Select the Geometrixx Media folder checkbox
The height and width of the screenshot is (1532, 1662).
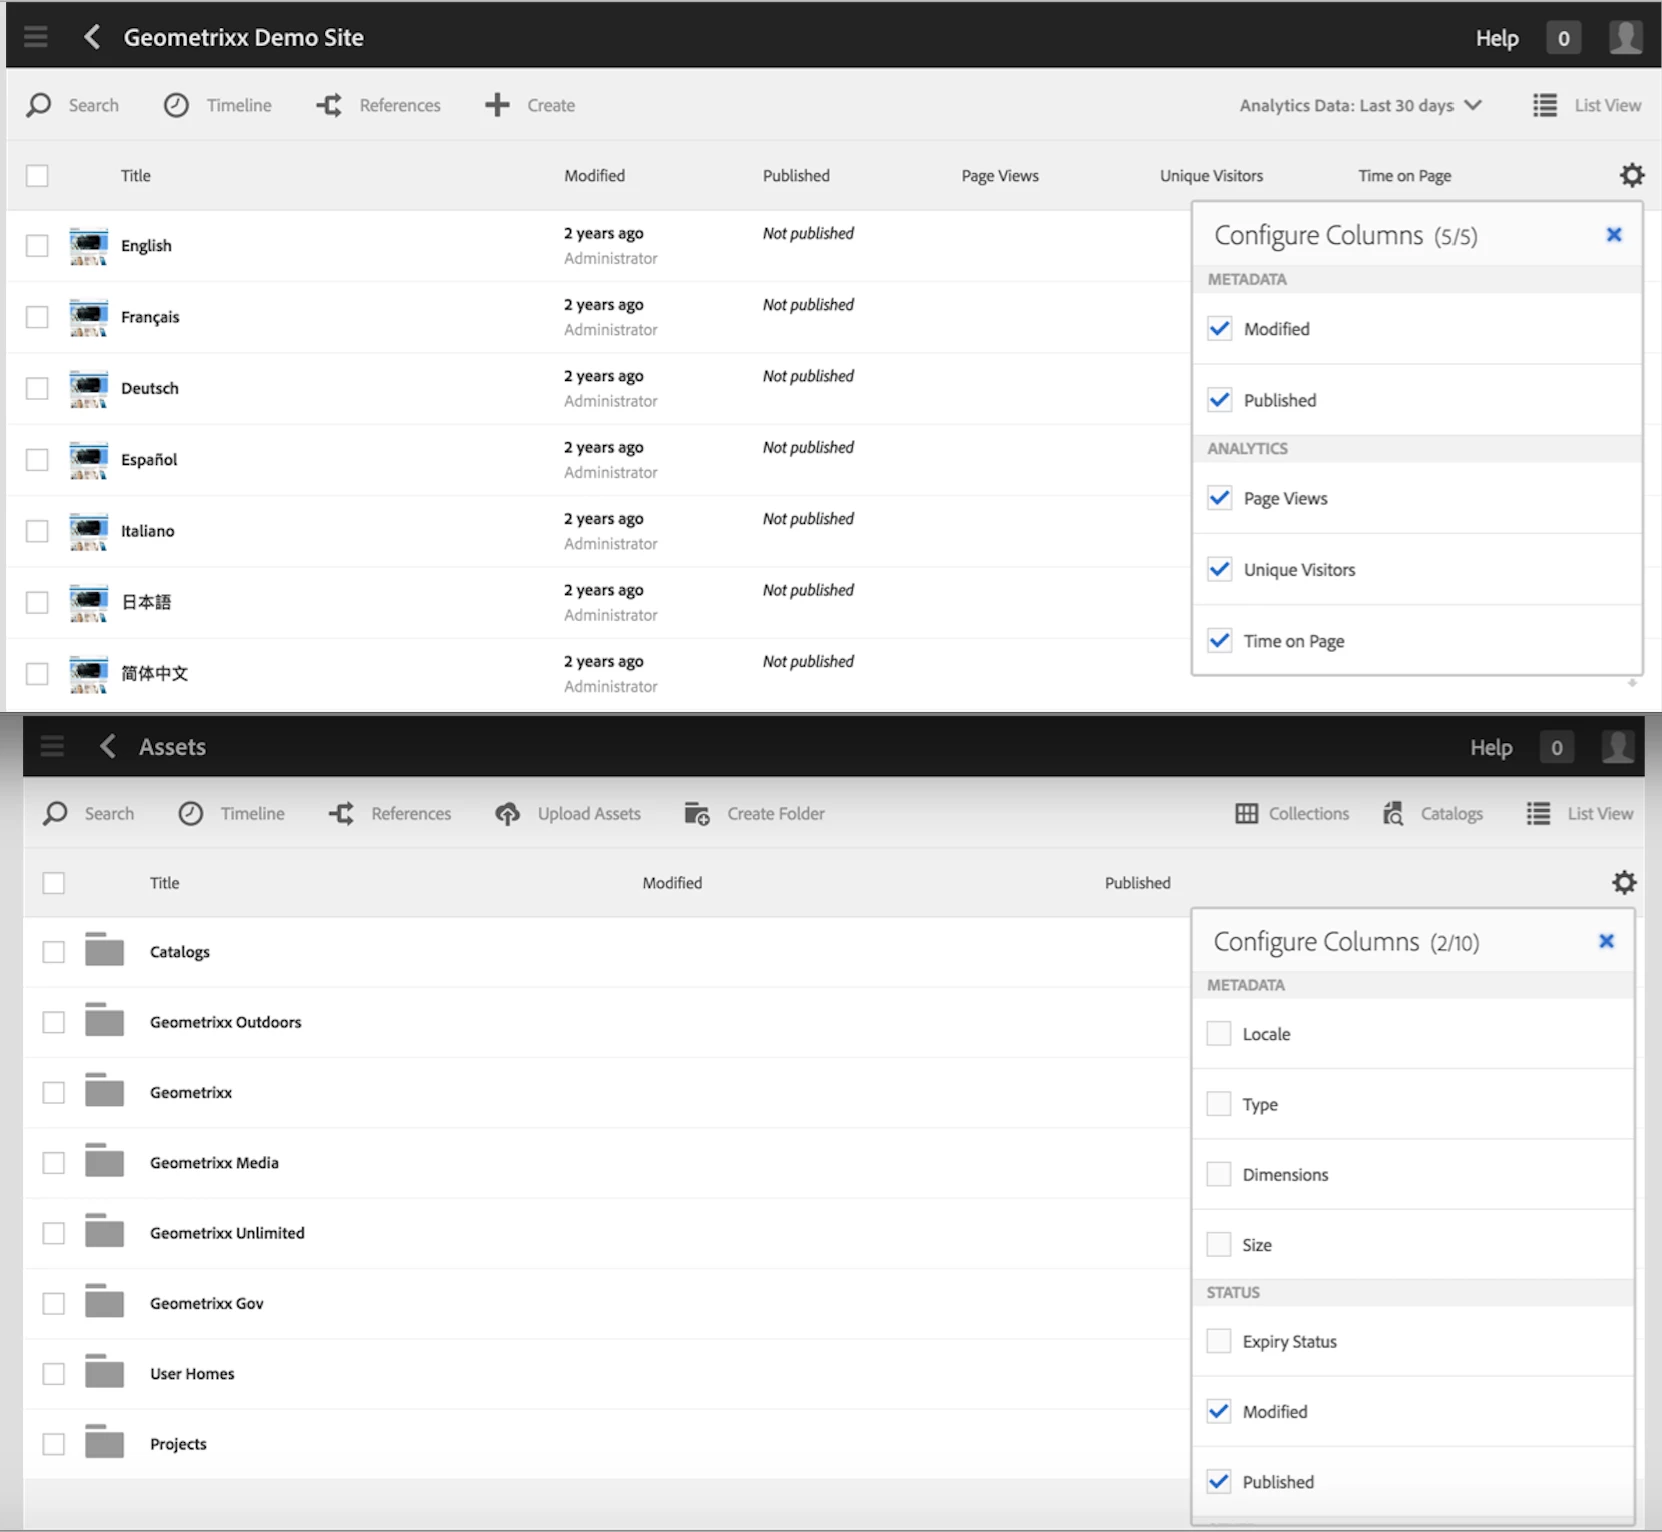54,1162
